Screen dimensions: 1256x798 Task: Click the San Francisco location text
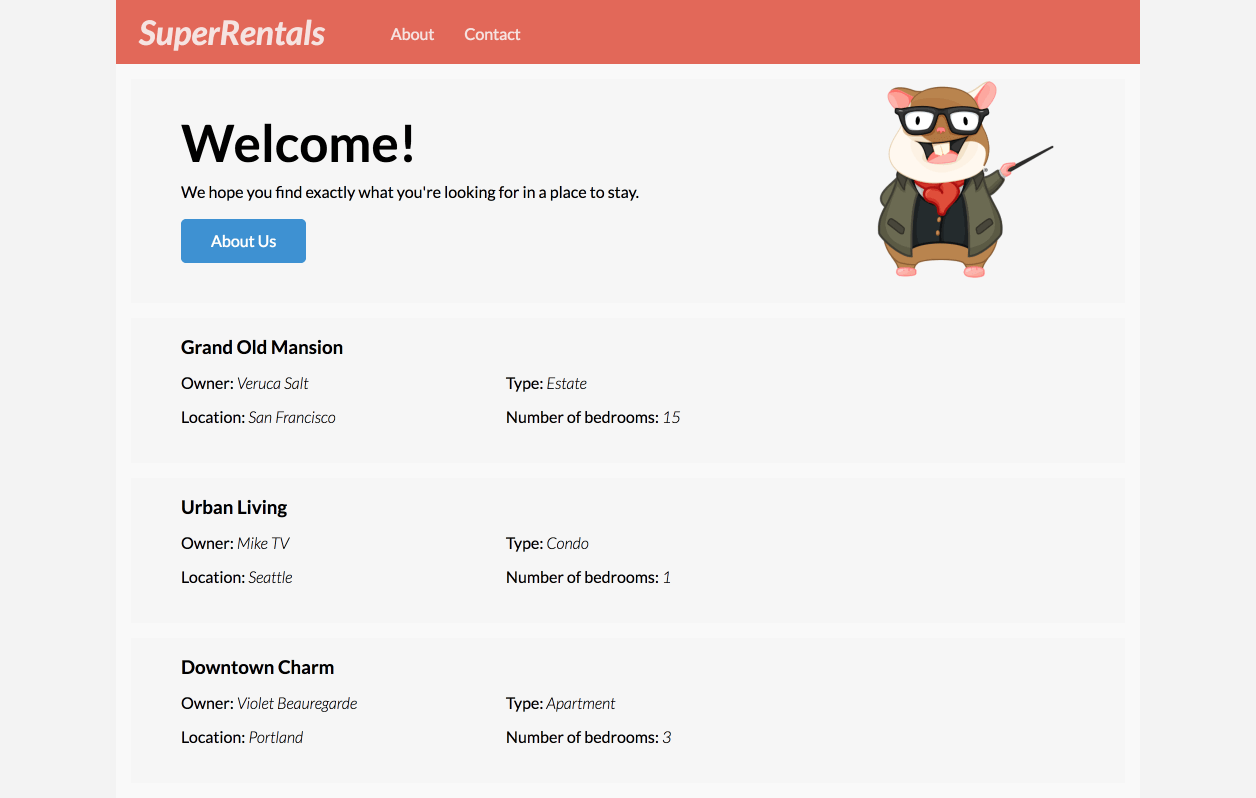coord(291,417)
